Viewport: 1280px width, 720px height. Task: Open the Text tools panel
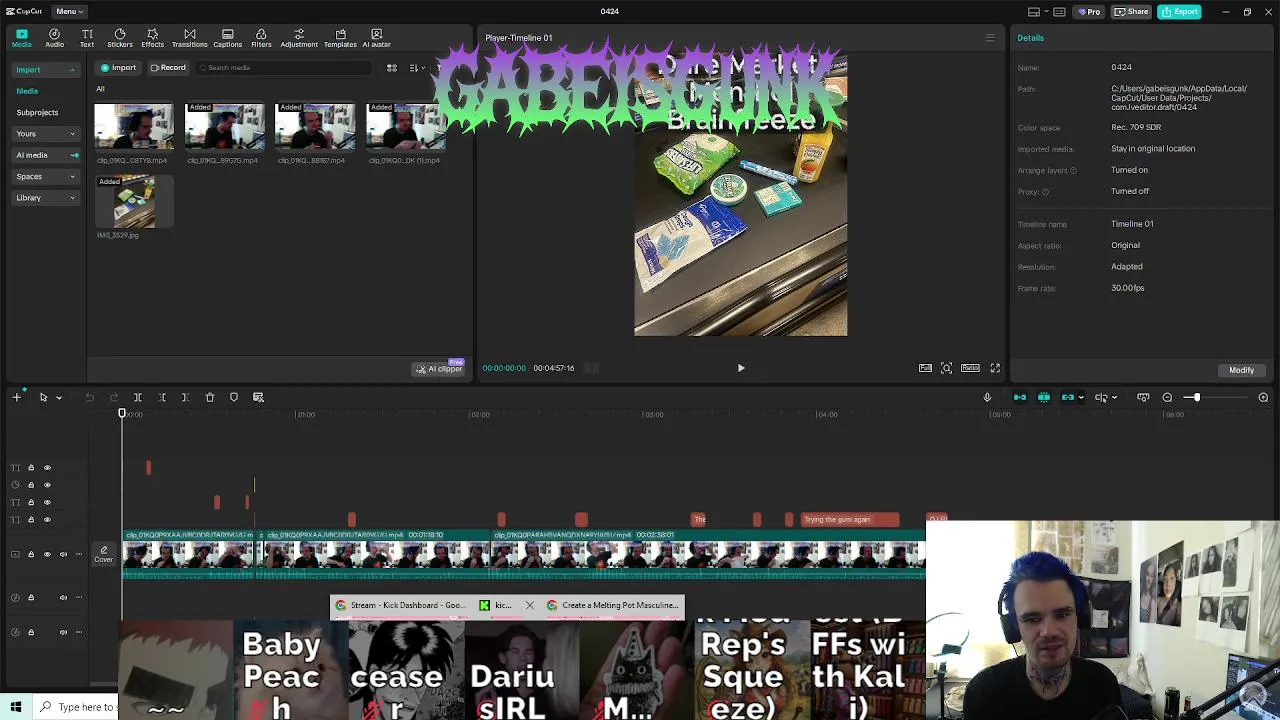click(87, 38)
